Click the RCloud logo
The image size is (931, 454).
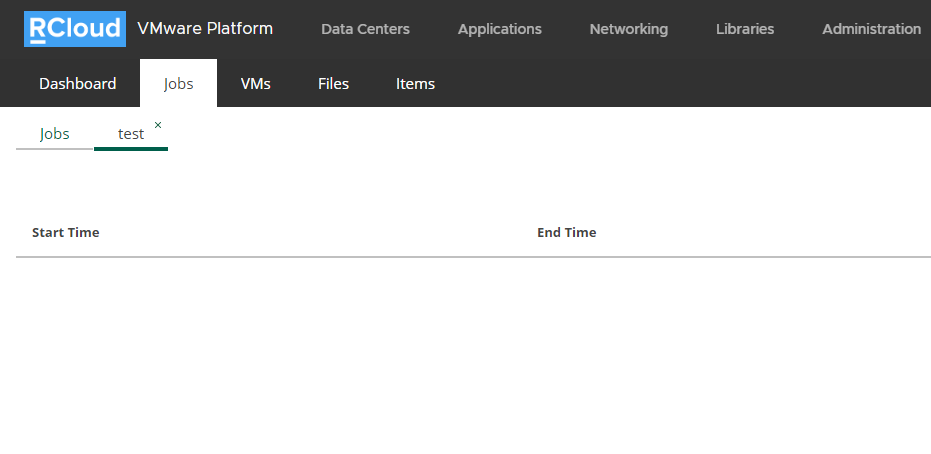[x=75, y=28]
